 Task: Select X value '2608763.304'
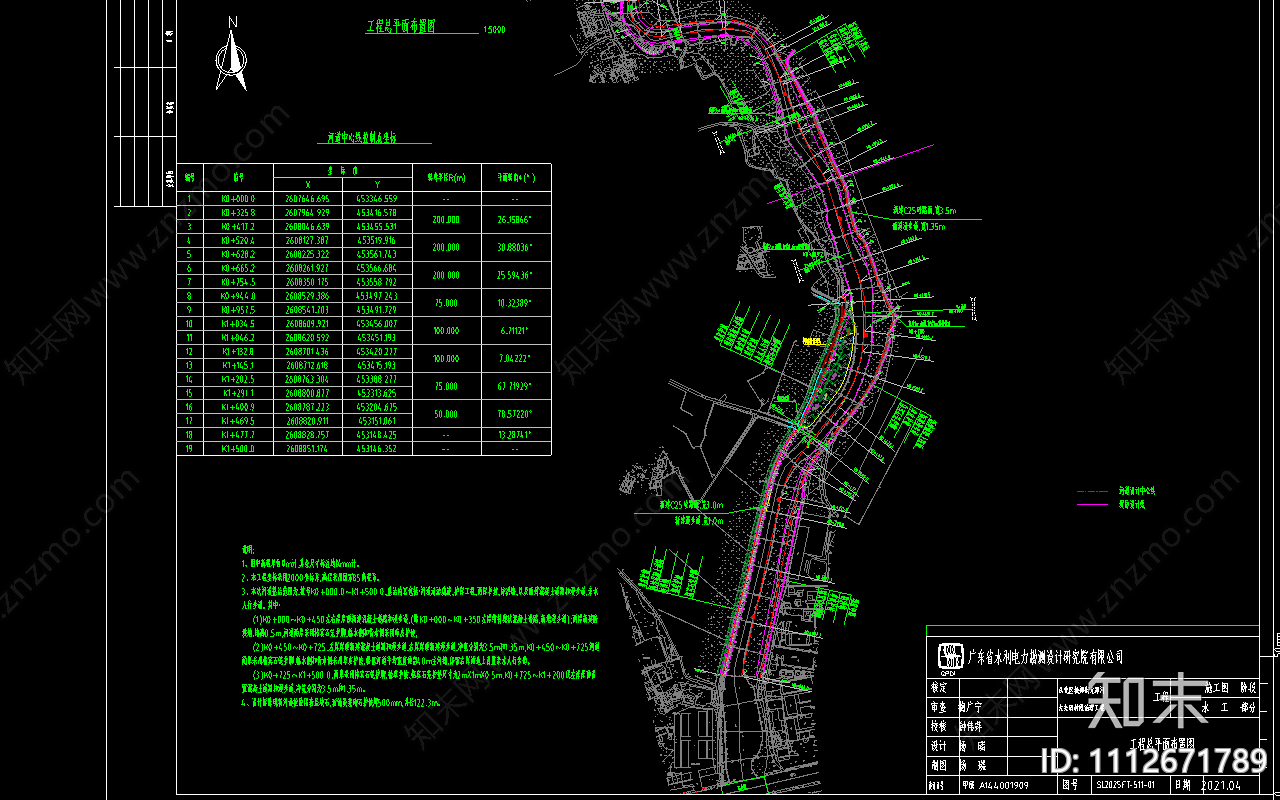pos(308,380)
